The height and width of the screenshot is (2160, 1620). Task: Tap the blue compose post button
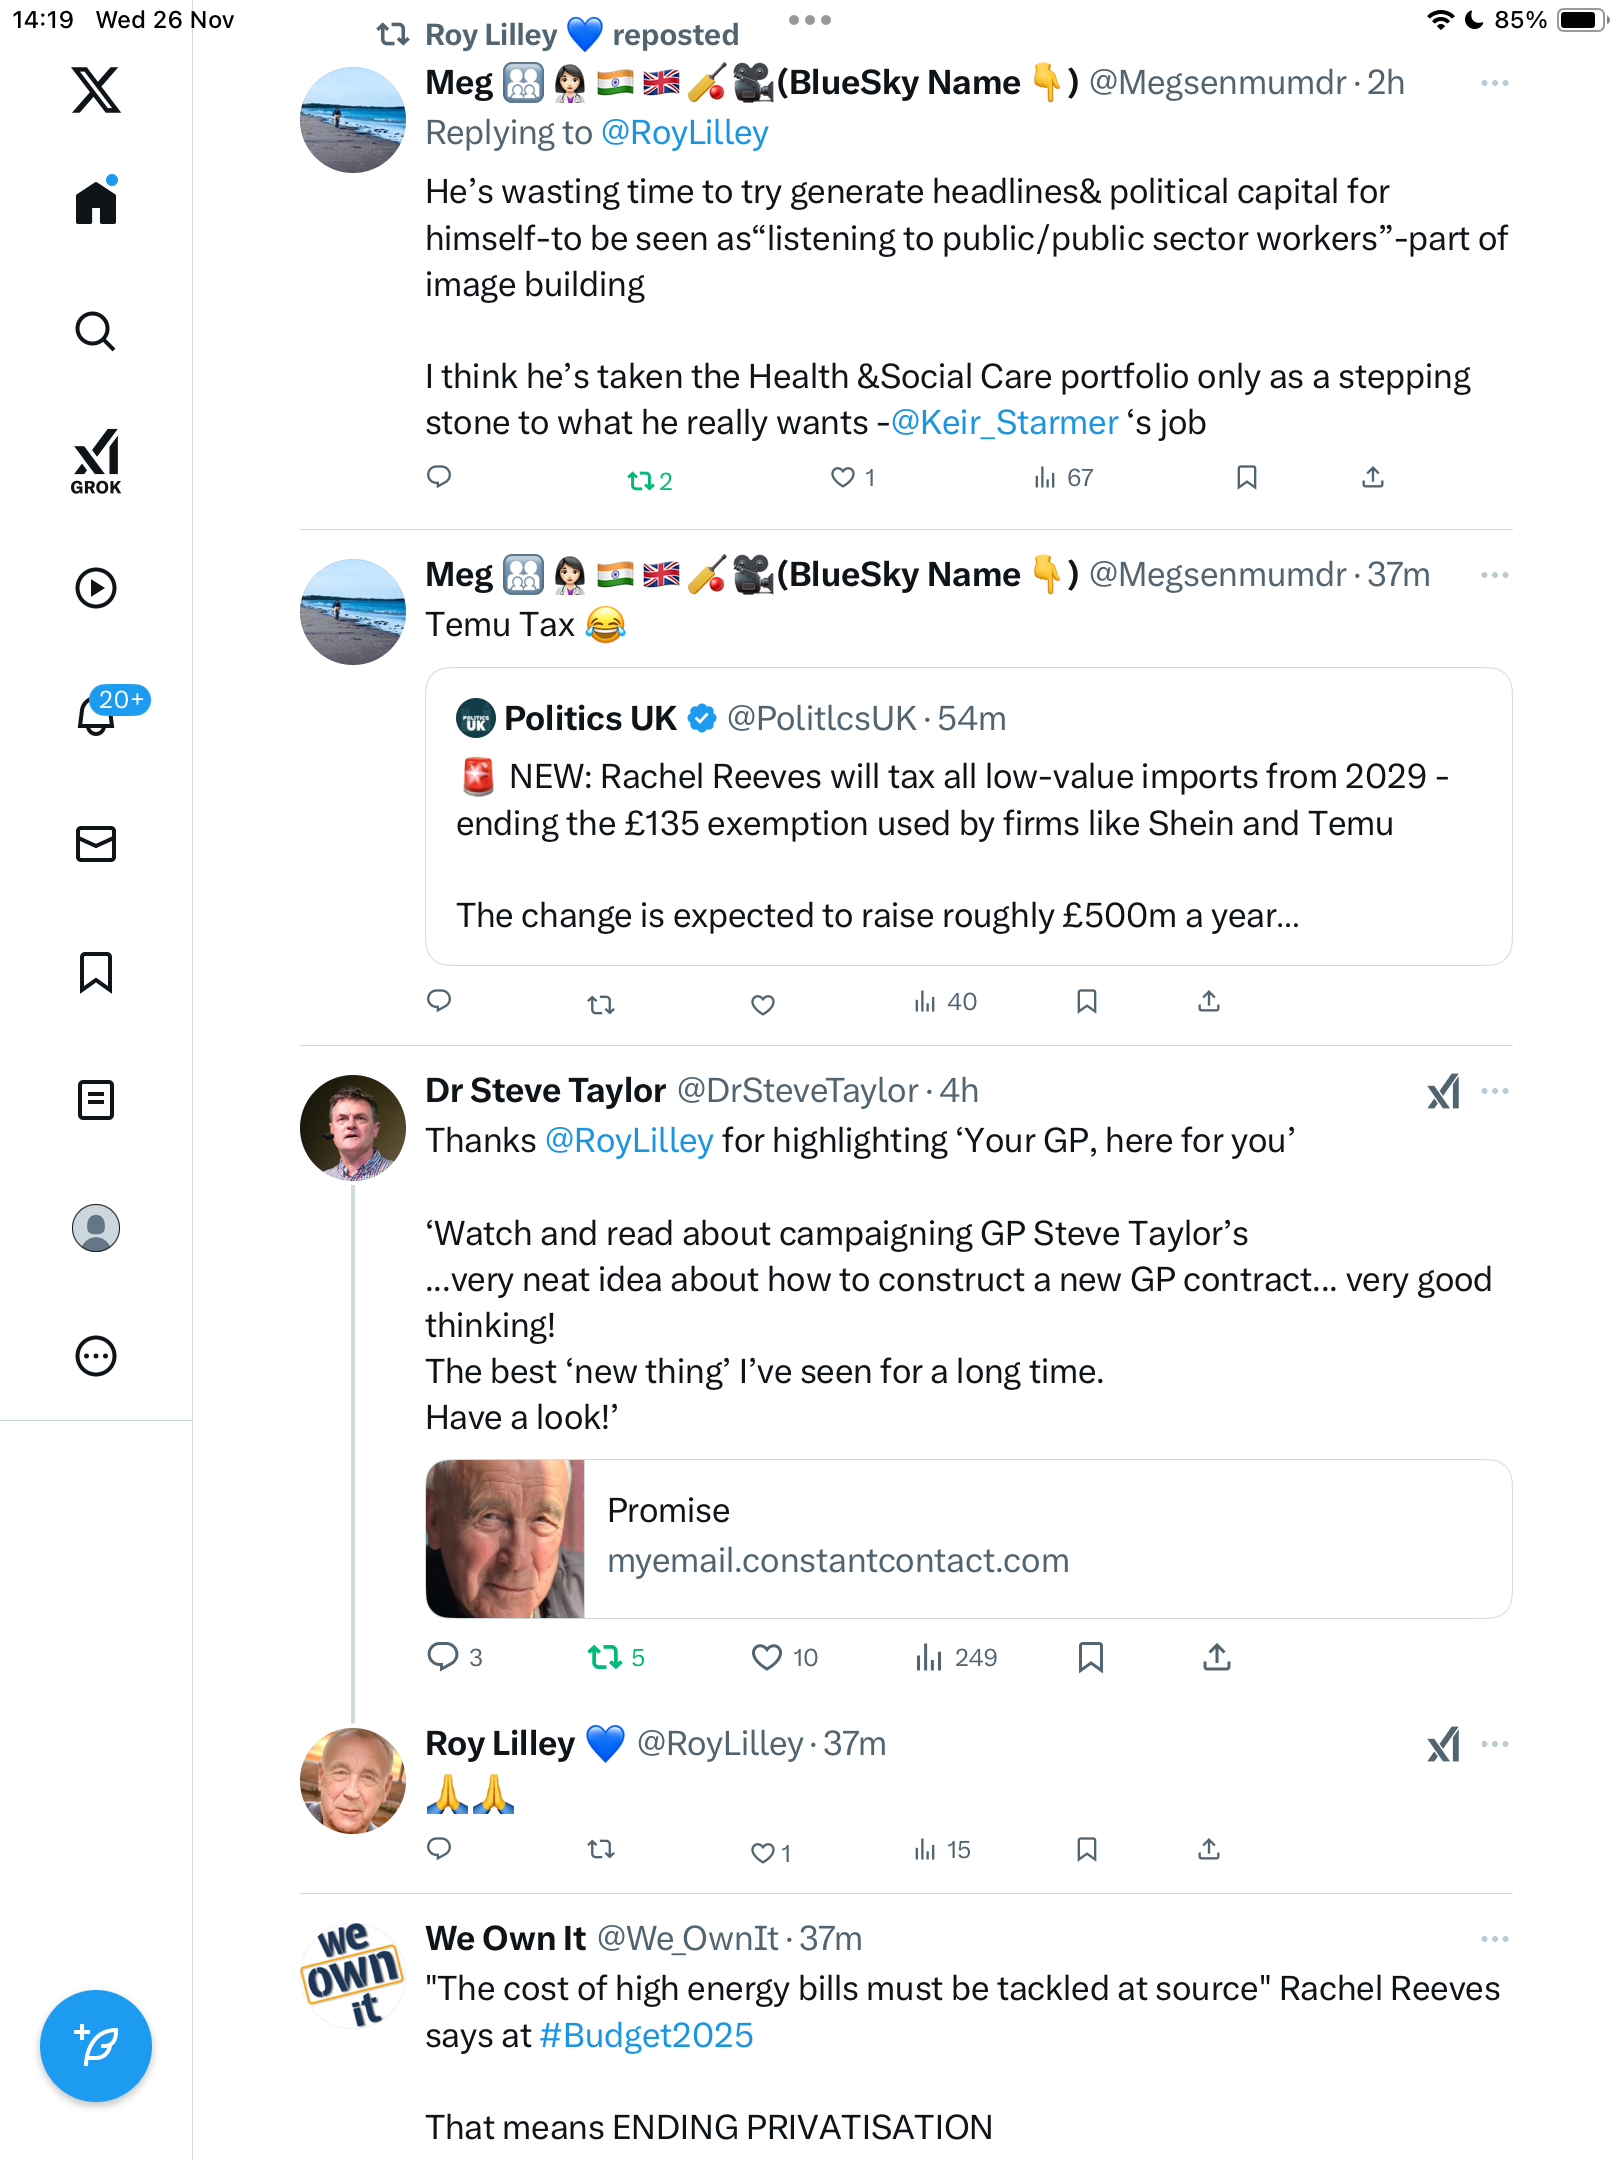pos(96,2046)
